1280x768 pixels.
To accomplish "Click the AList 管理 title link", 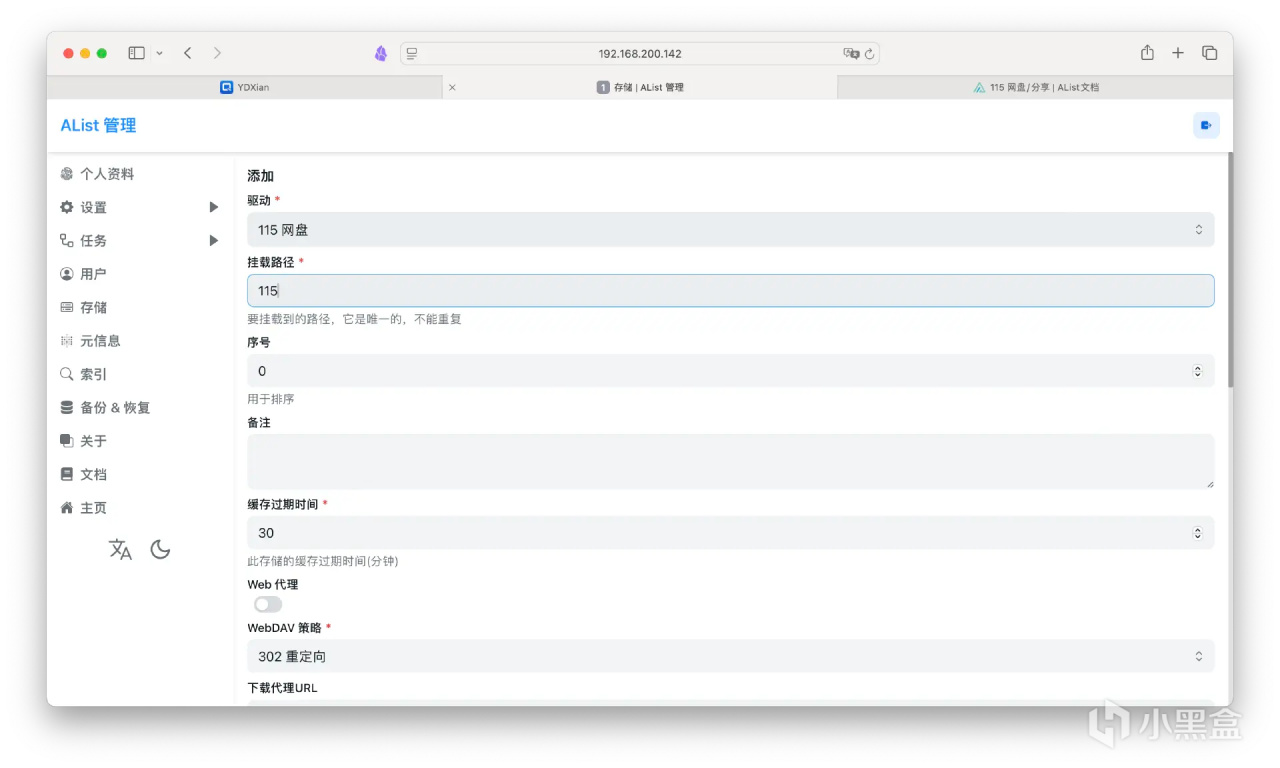I will 98,125.
